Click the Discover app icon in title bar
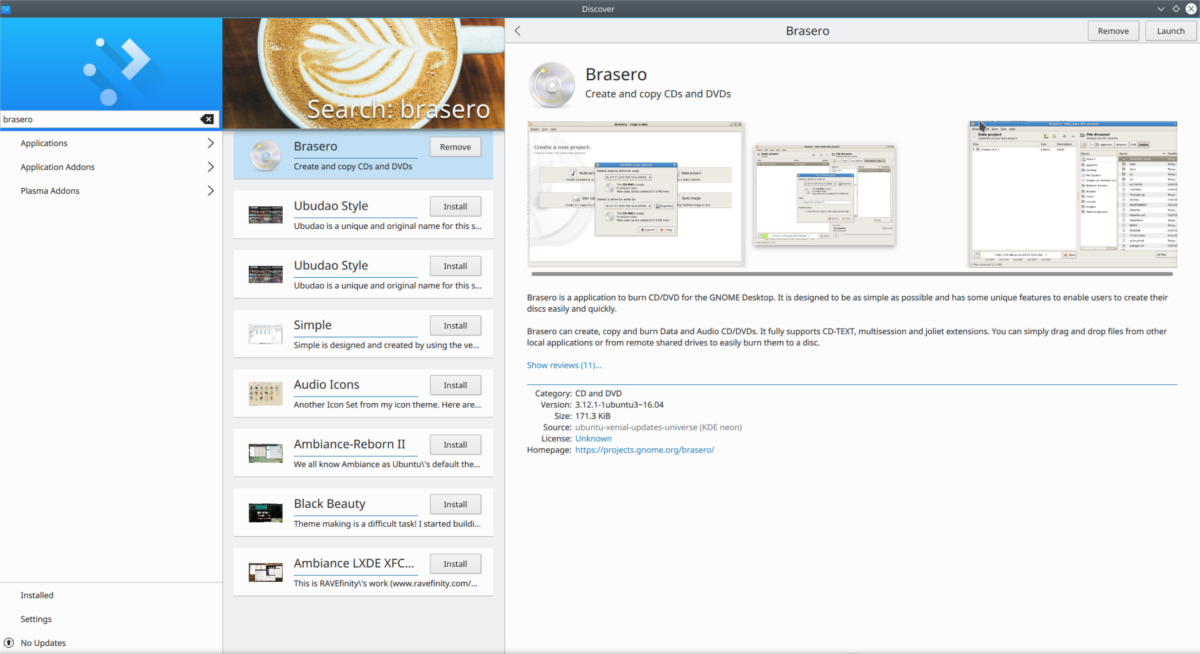This screenshot has width=1200, height=654. tap(7, 8)
